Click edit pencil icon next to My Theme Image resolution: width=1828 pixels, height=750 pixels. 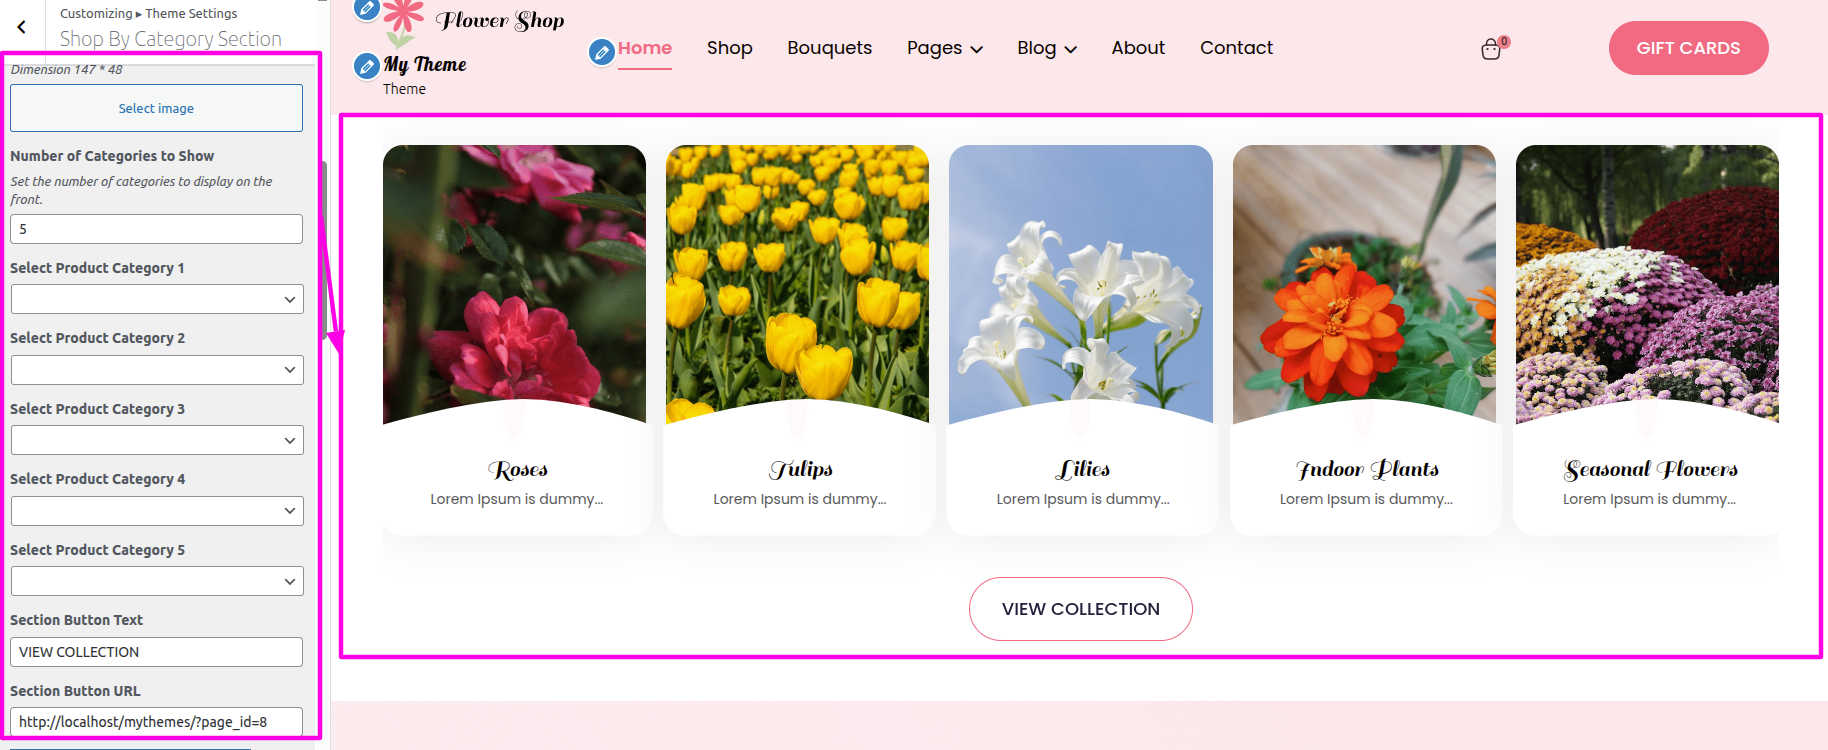[x=367, y=66]
